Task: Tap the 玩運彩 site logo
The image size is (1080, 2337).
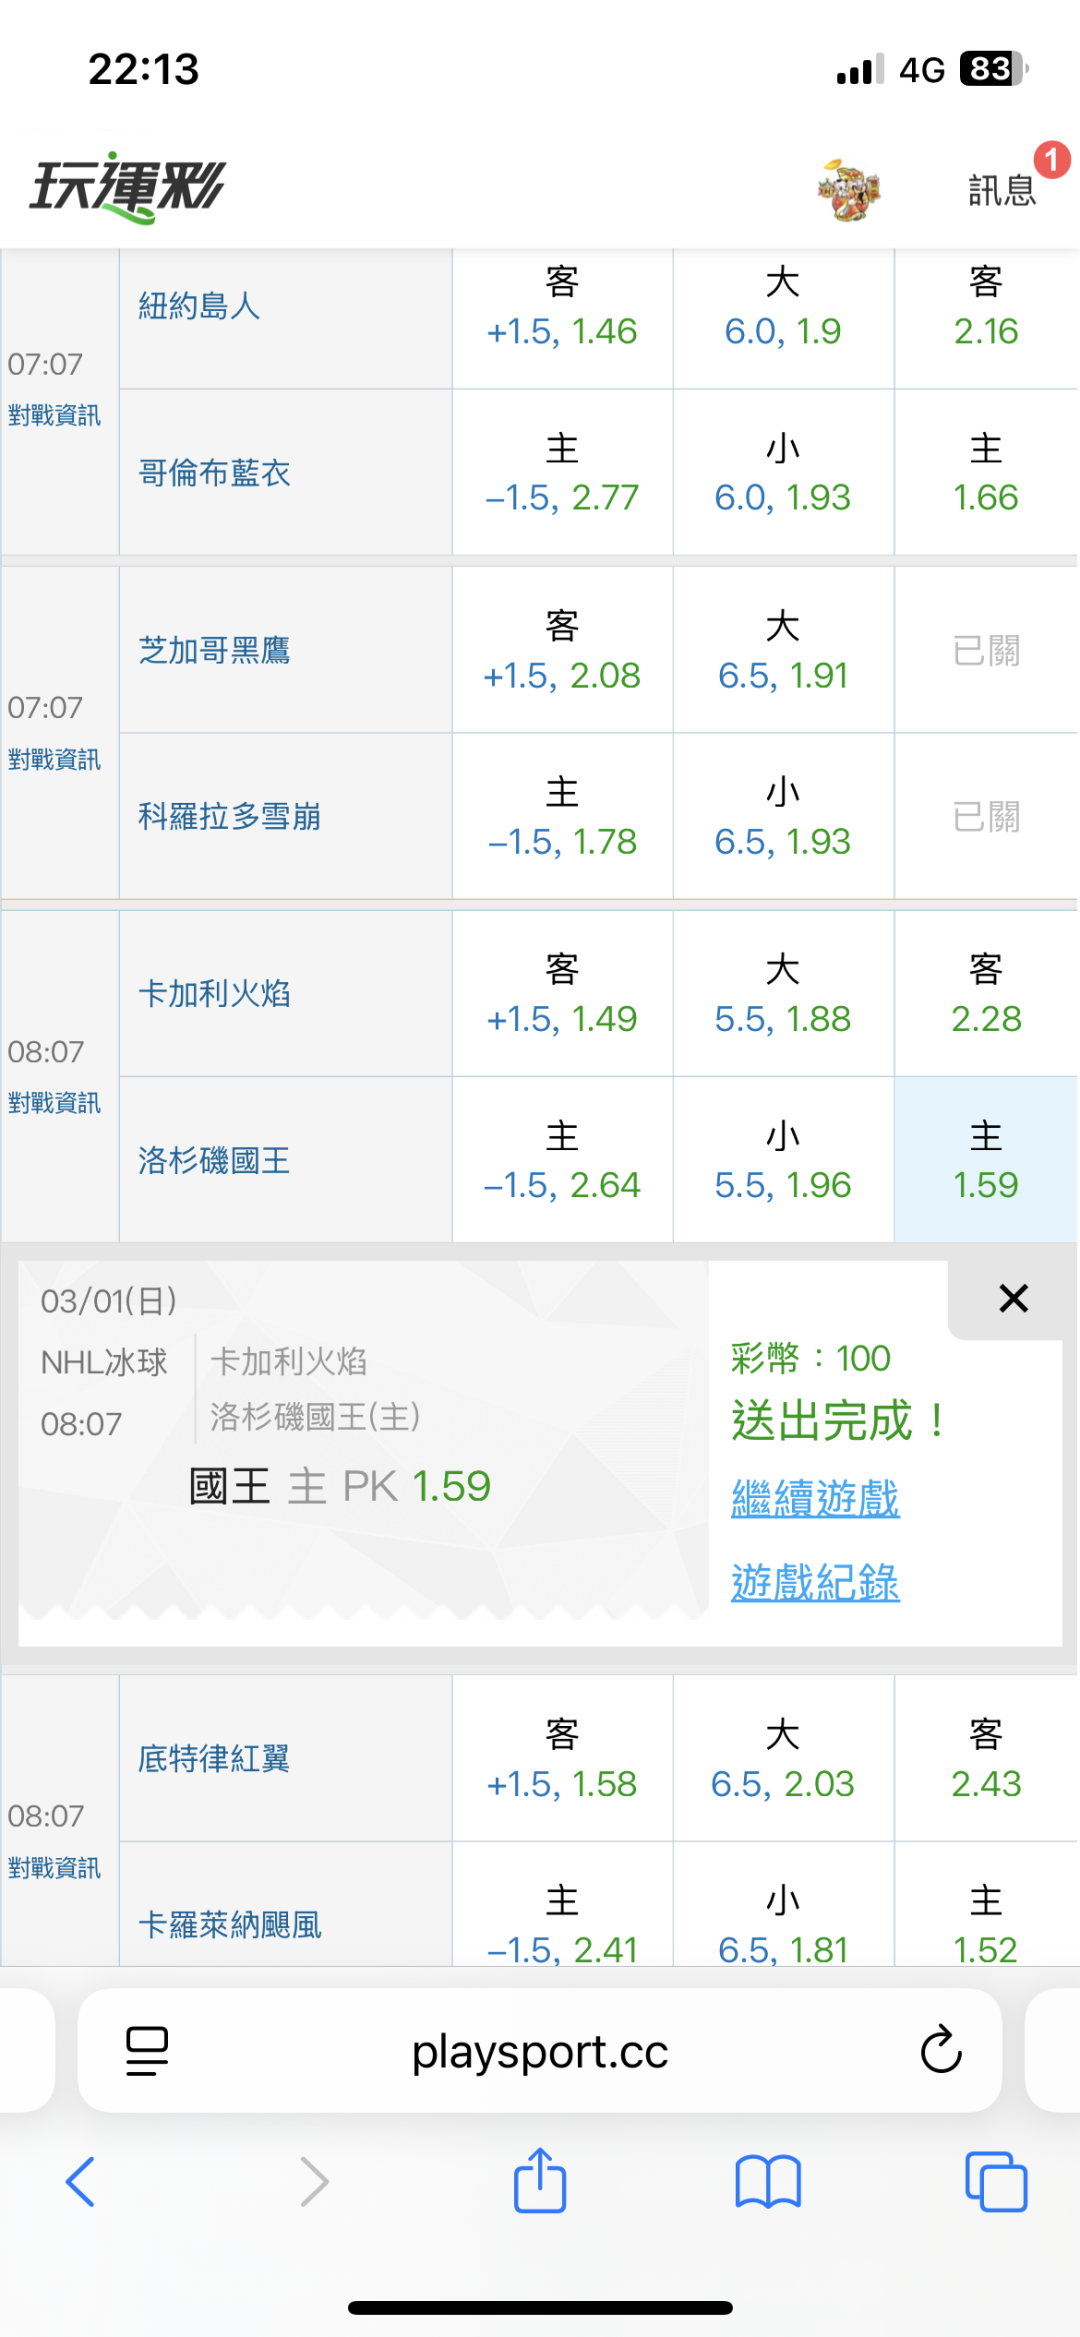Action: [128, 187]
